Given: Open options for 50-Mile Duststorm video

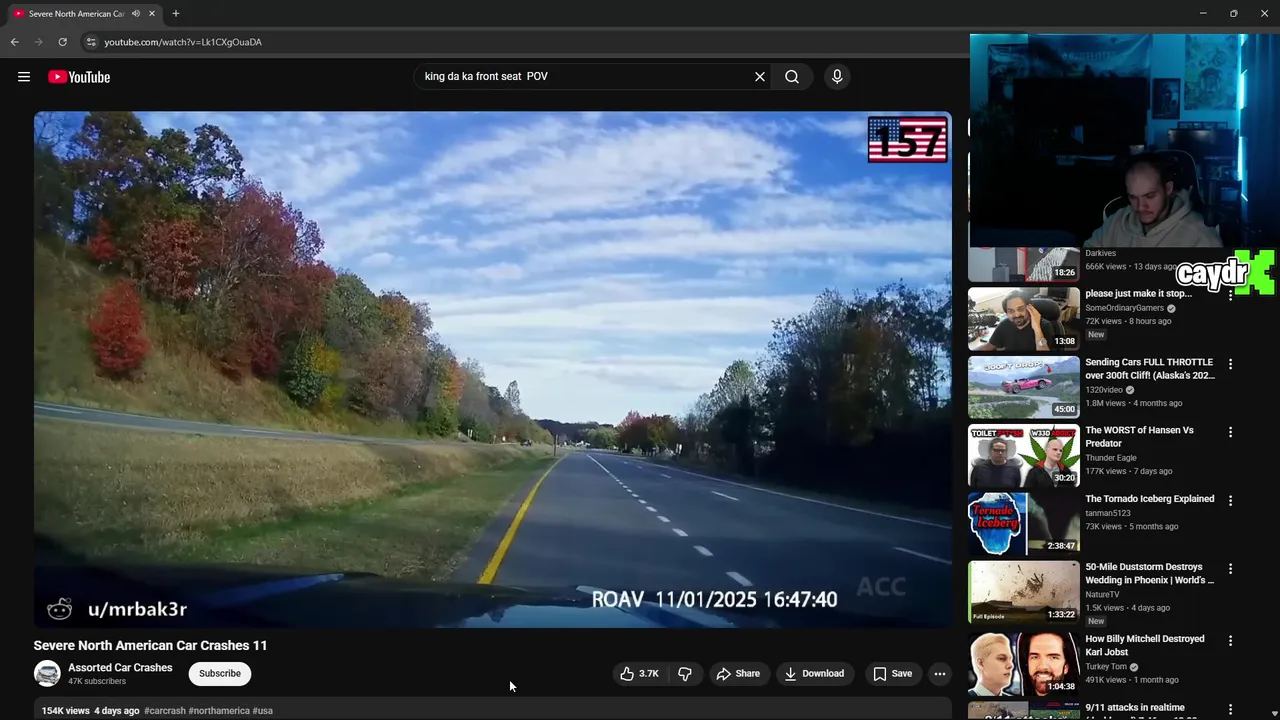Looking at the screenshot, I should tap(1231, 568).
